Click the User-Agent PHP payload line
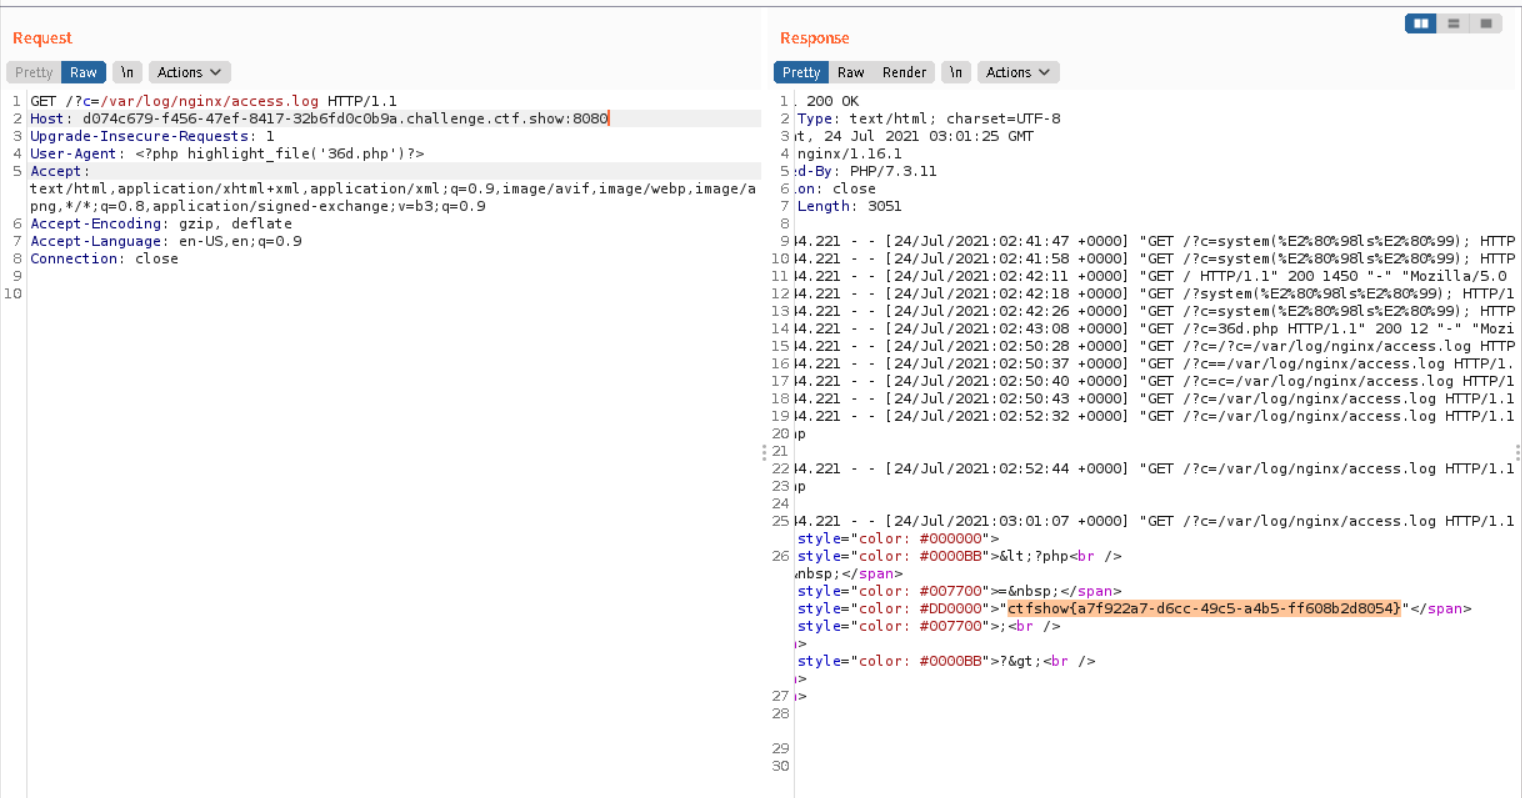Screen dimensions: 1522x798 (x=227, y=153)
